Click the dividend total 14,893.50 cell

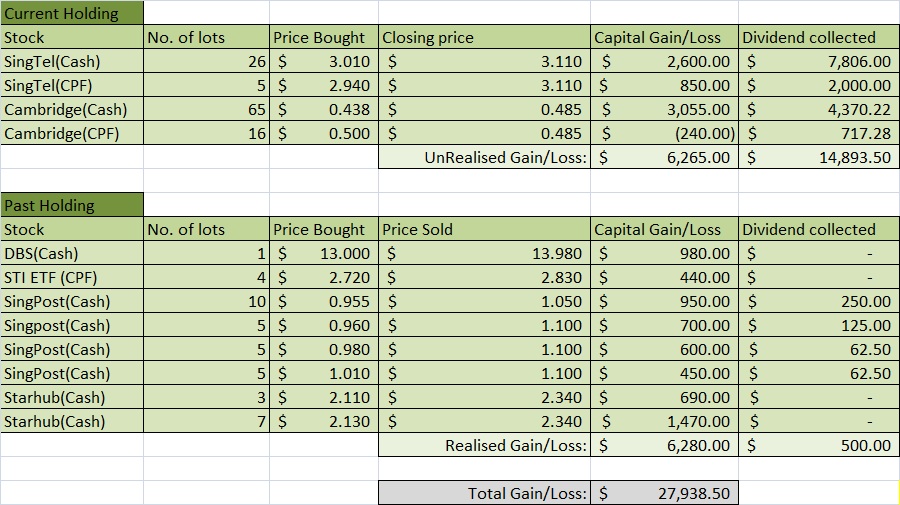tap(818, 158)
